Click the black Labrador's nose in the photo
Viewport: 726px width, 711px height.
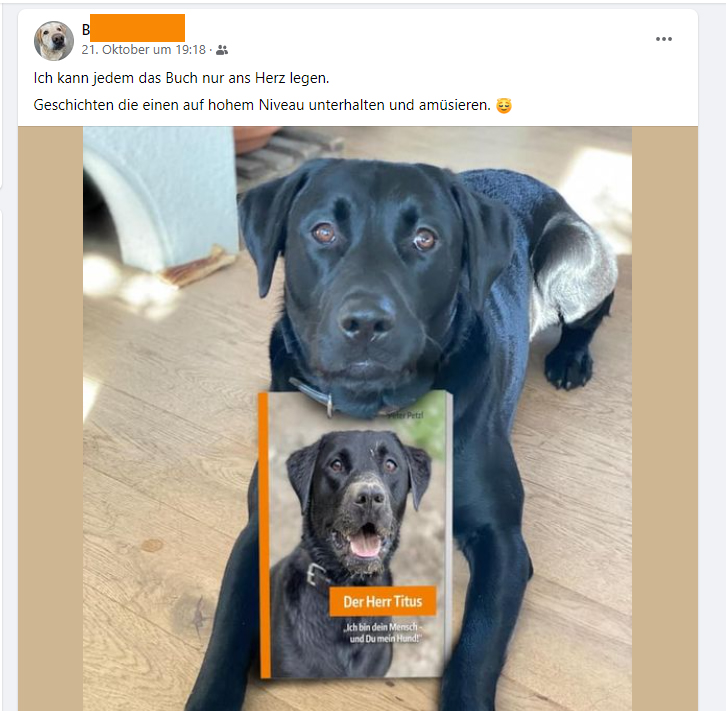click(366, 319)
